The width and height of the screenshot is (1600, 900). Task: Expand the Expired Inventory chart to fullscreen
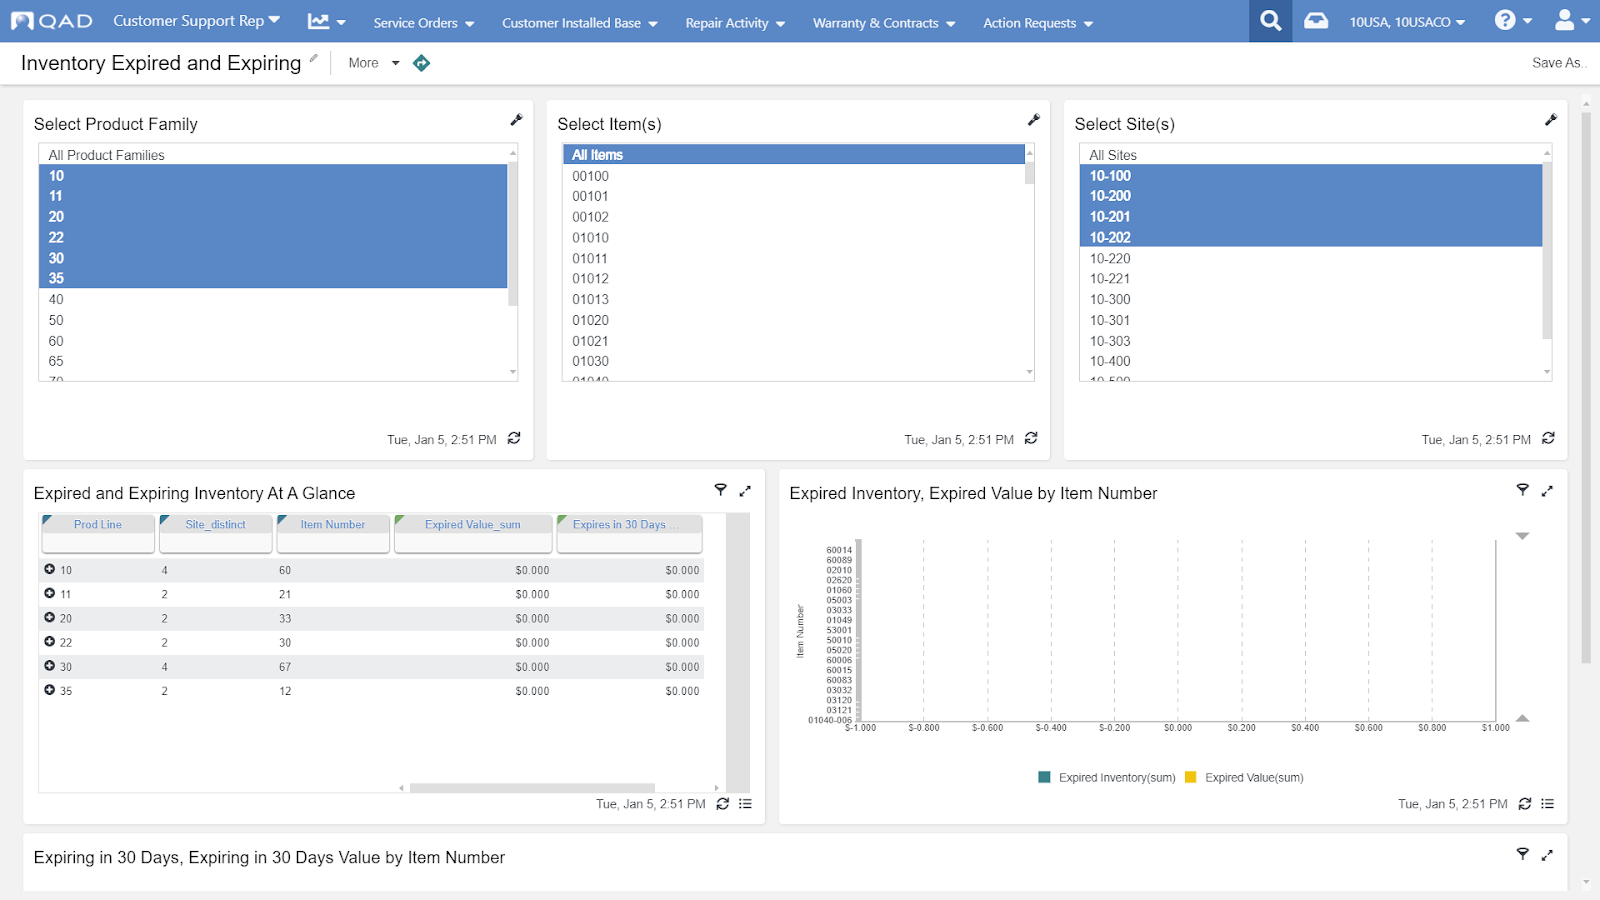click(1547, 490)
